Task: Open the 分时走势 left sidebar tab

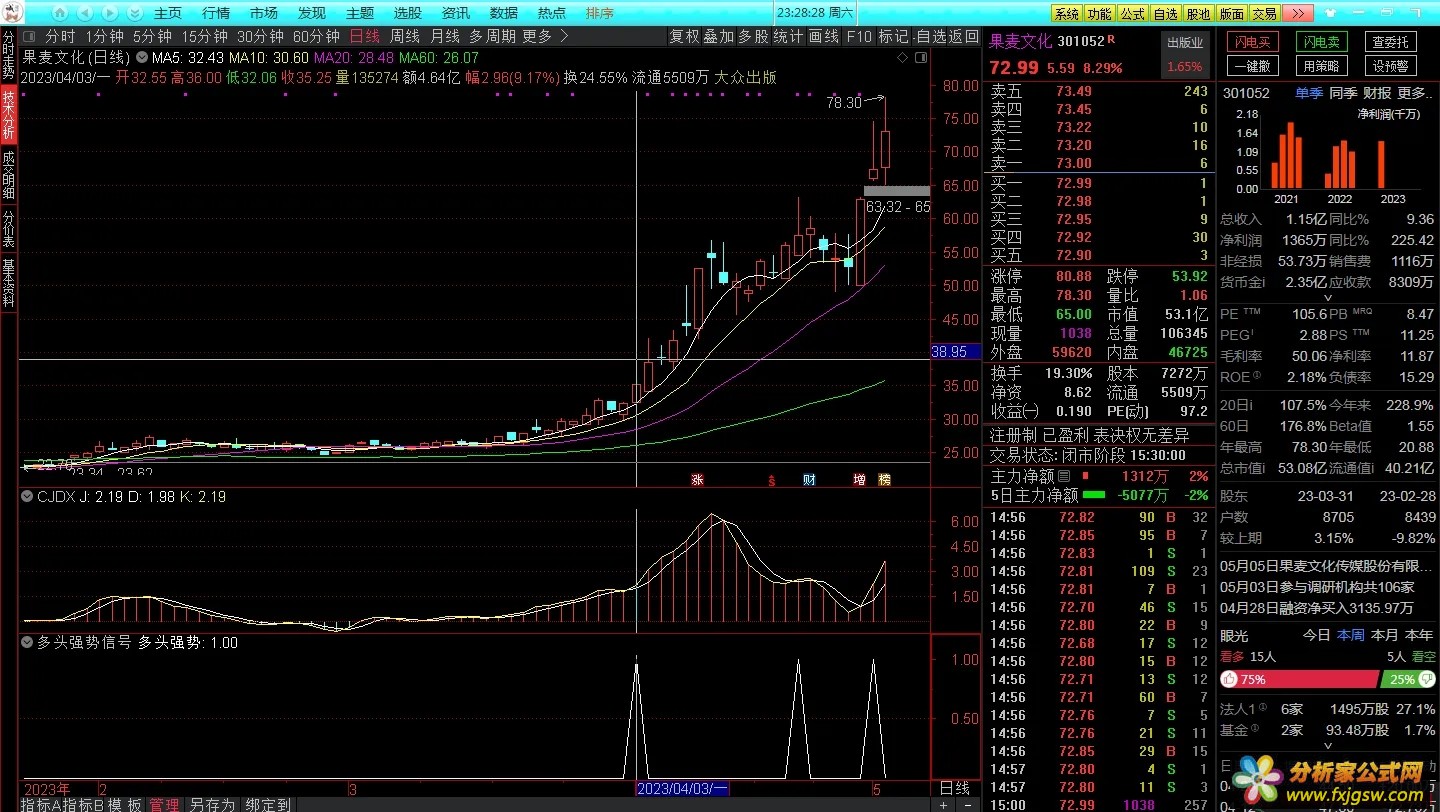Action: coord(8,57)
